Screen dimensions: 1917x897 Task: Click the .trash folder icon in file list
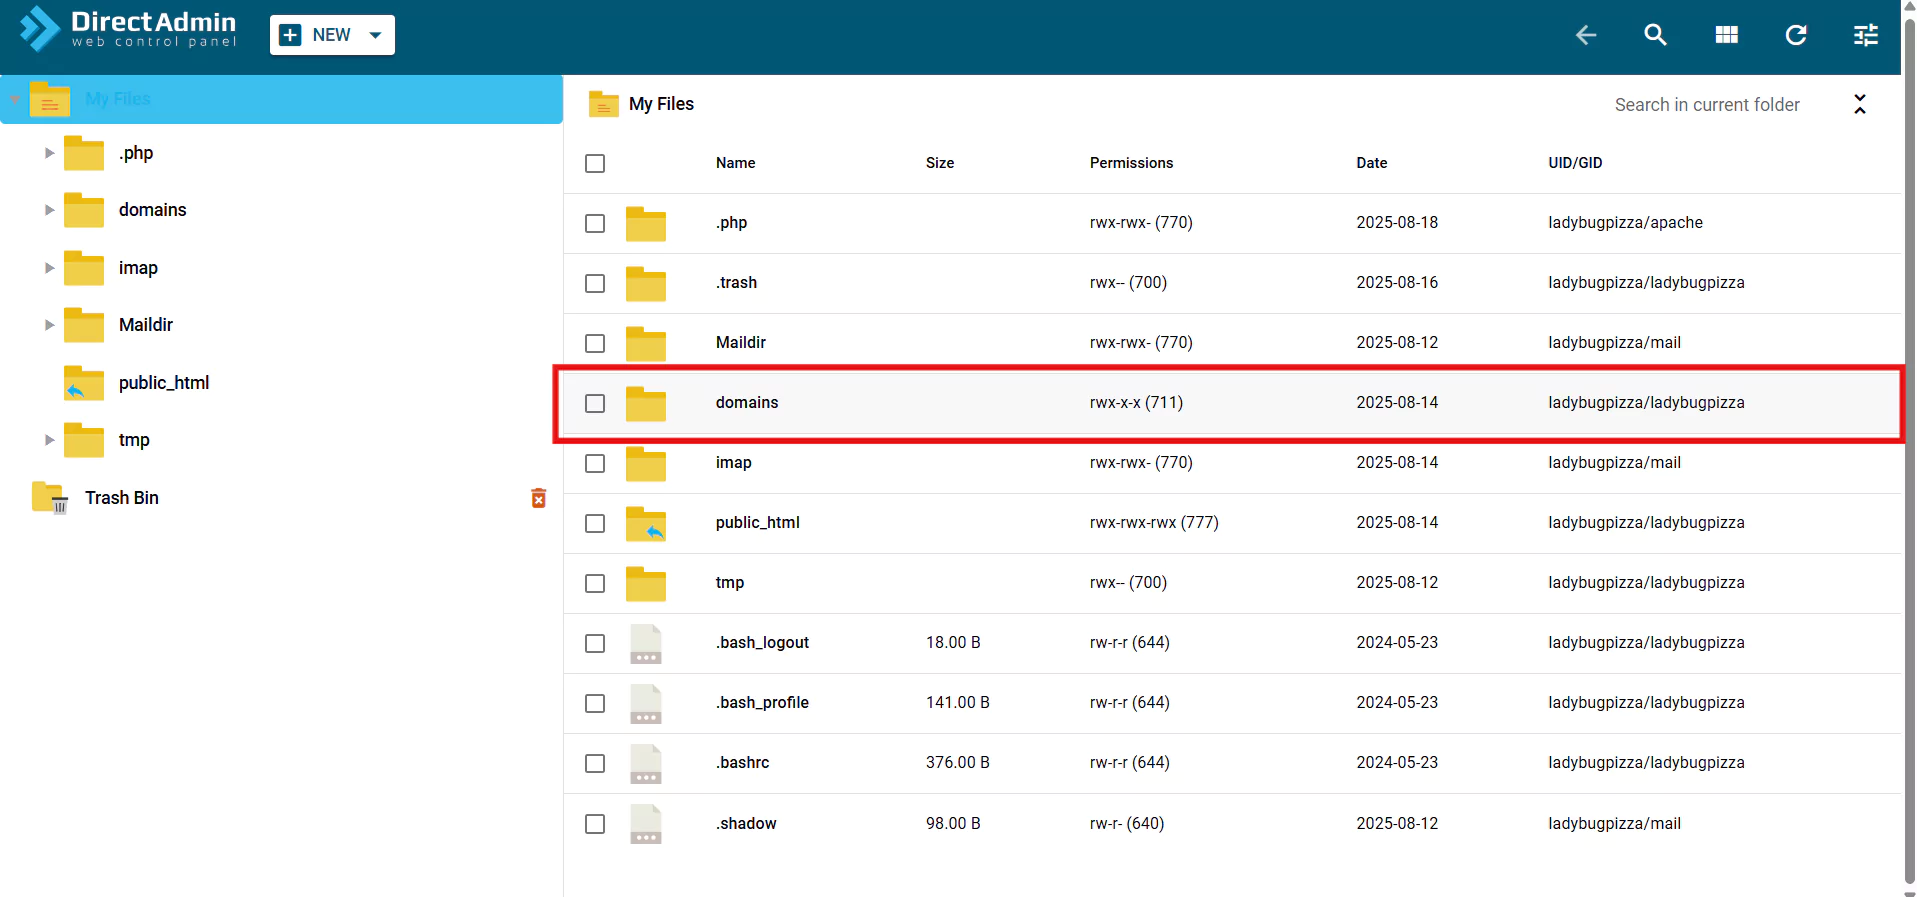click(x=646, y=283)
